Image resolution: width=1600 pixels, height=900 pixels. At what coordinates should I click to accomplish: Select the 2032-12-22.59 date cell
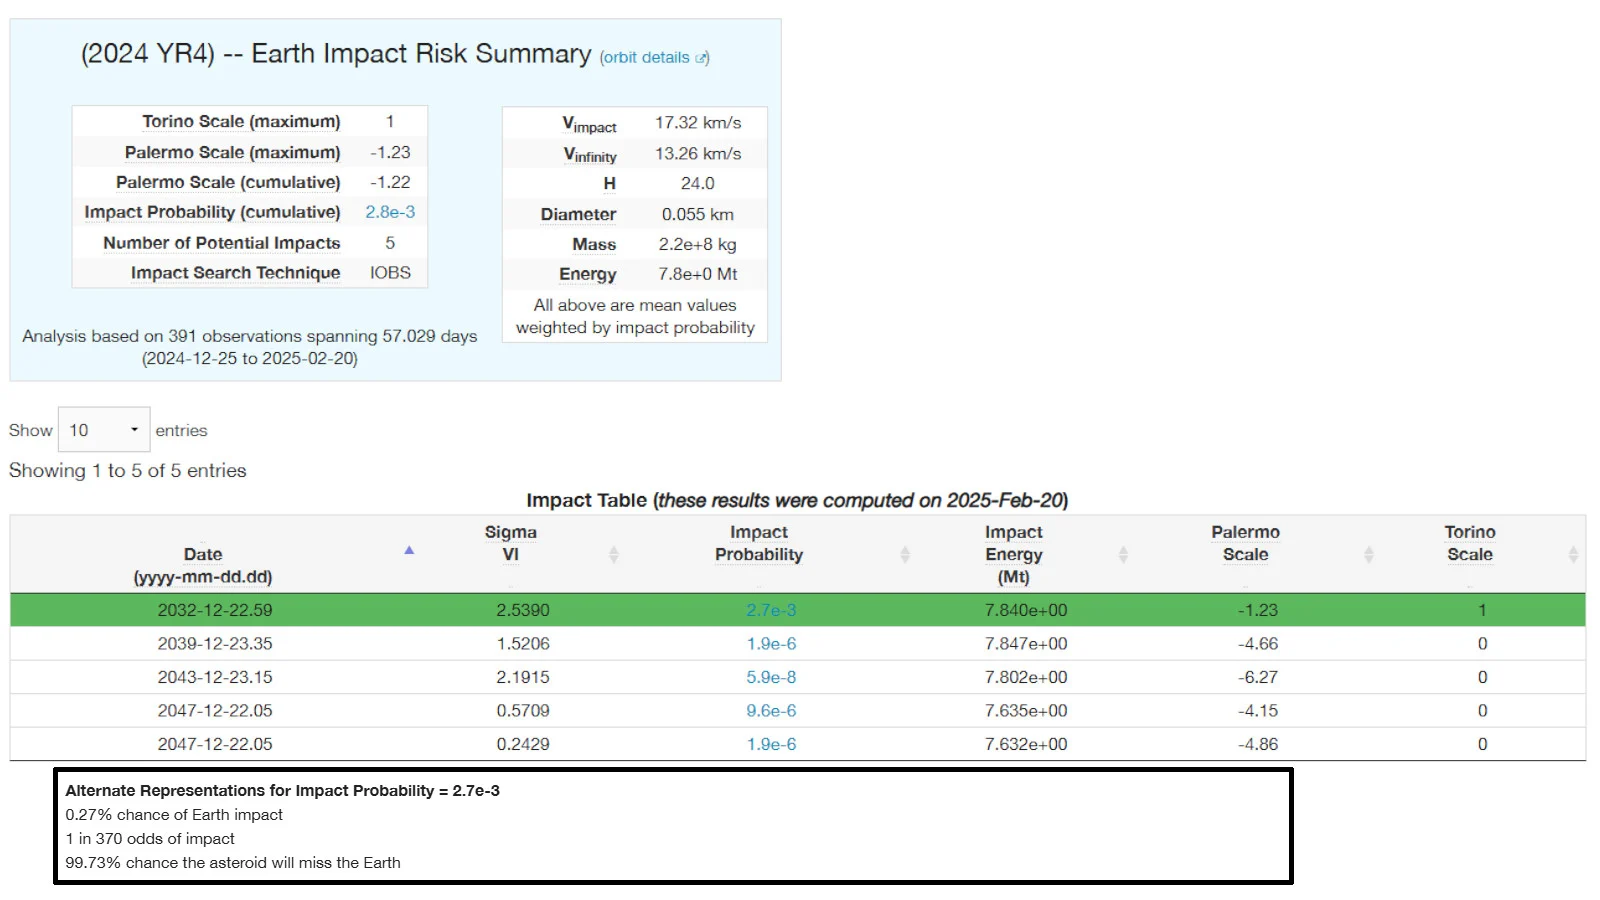pyautogui.click(x=215, y=610)
